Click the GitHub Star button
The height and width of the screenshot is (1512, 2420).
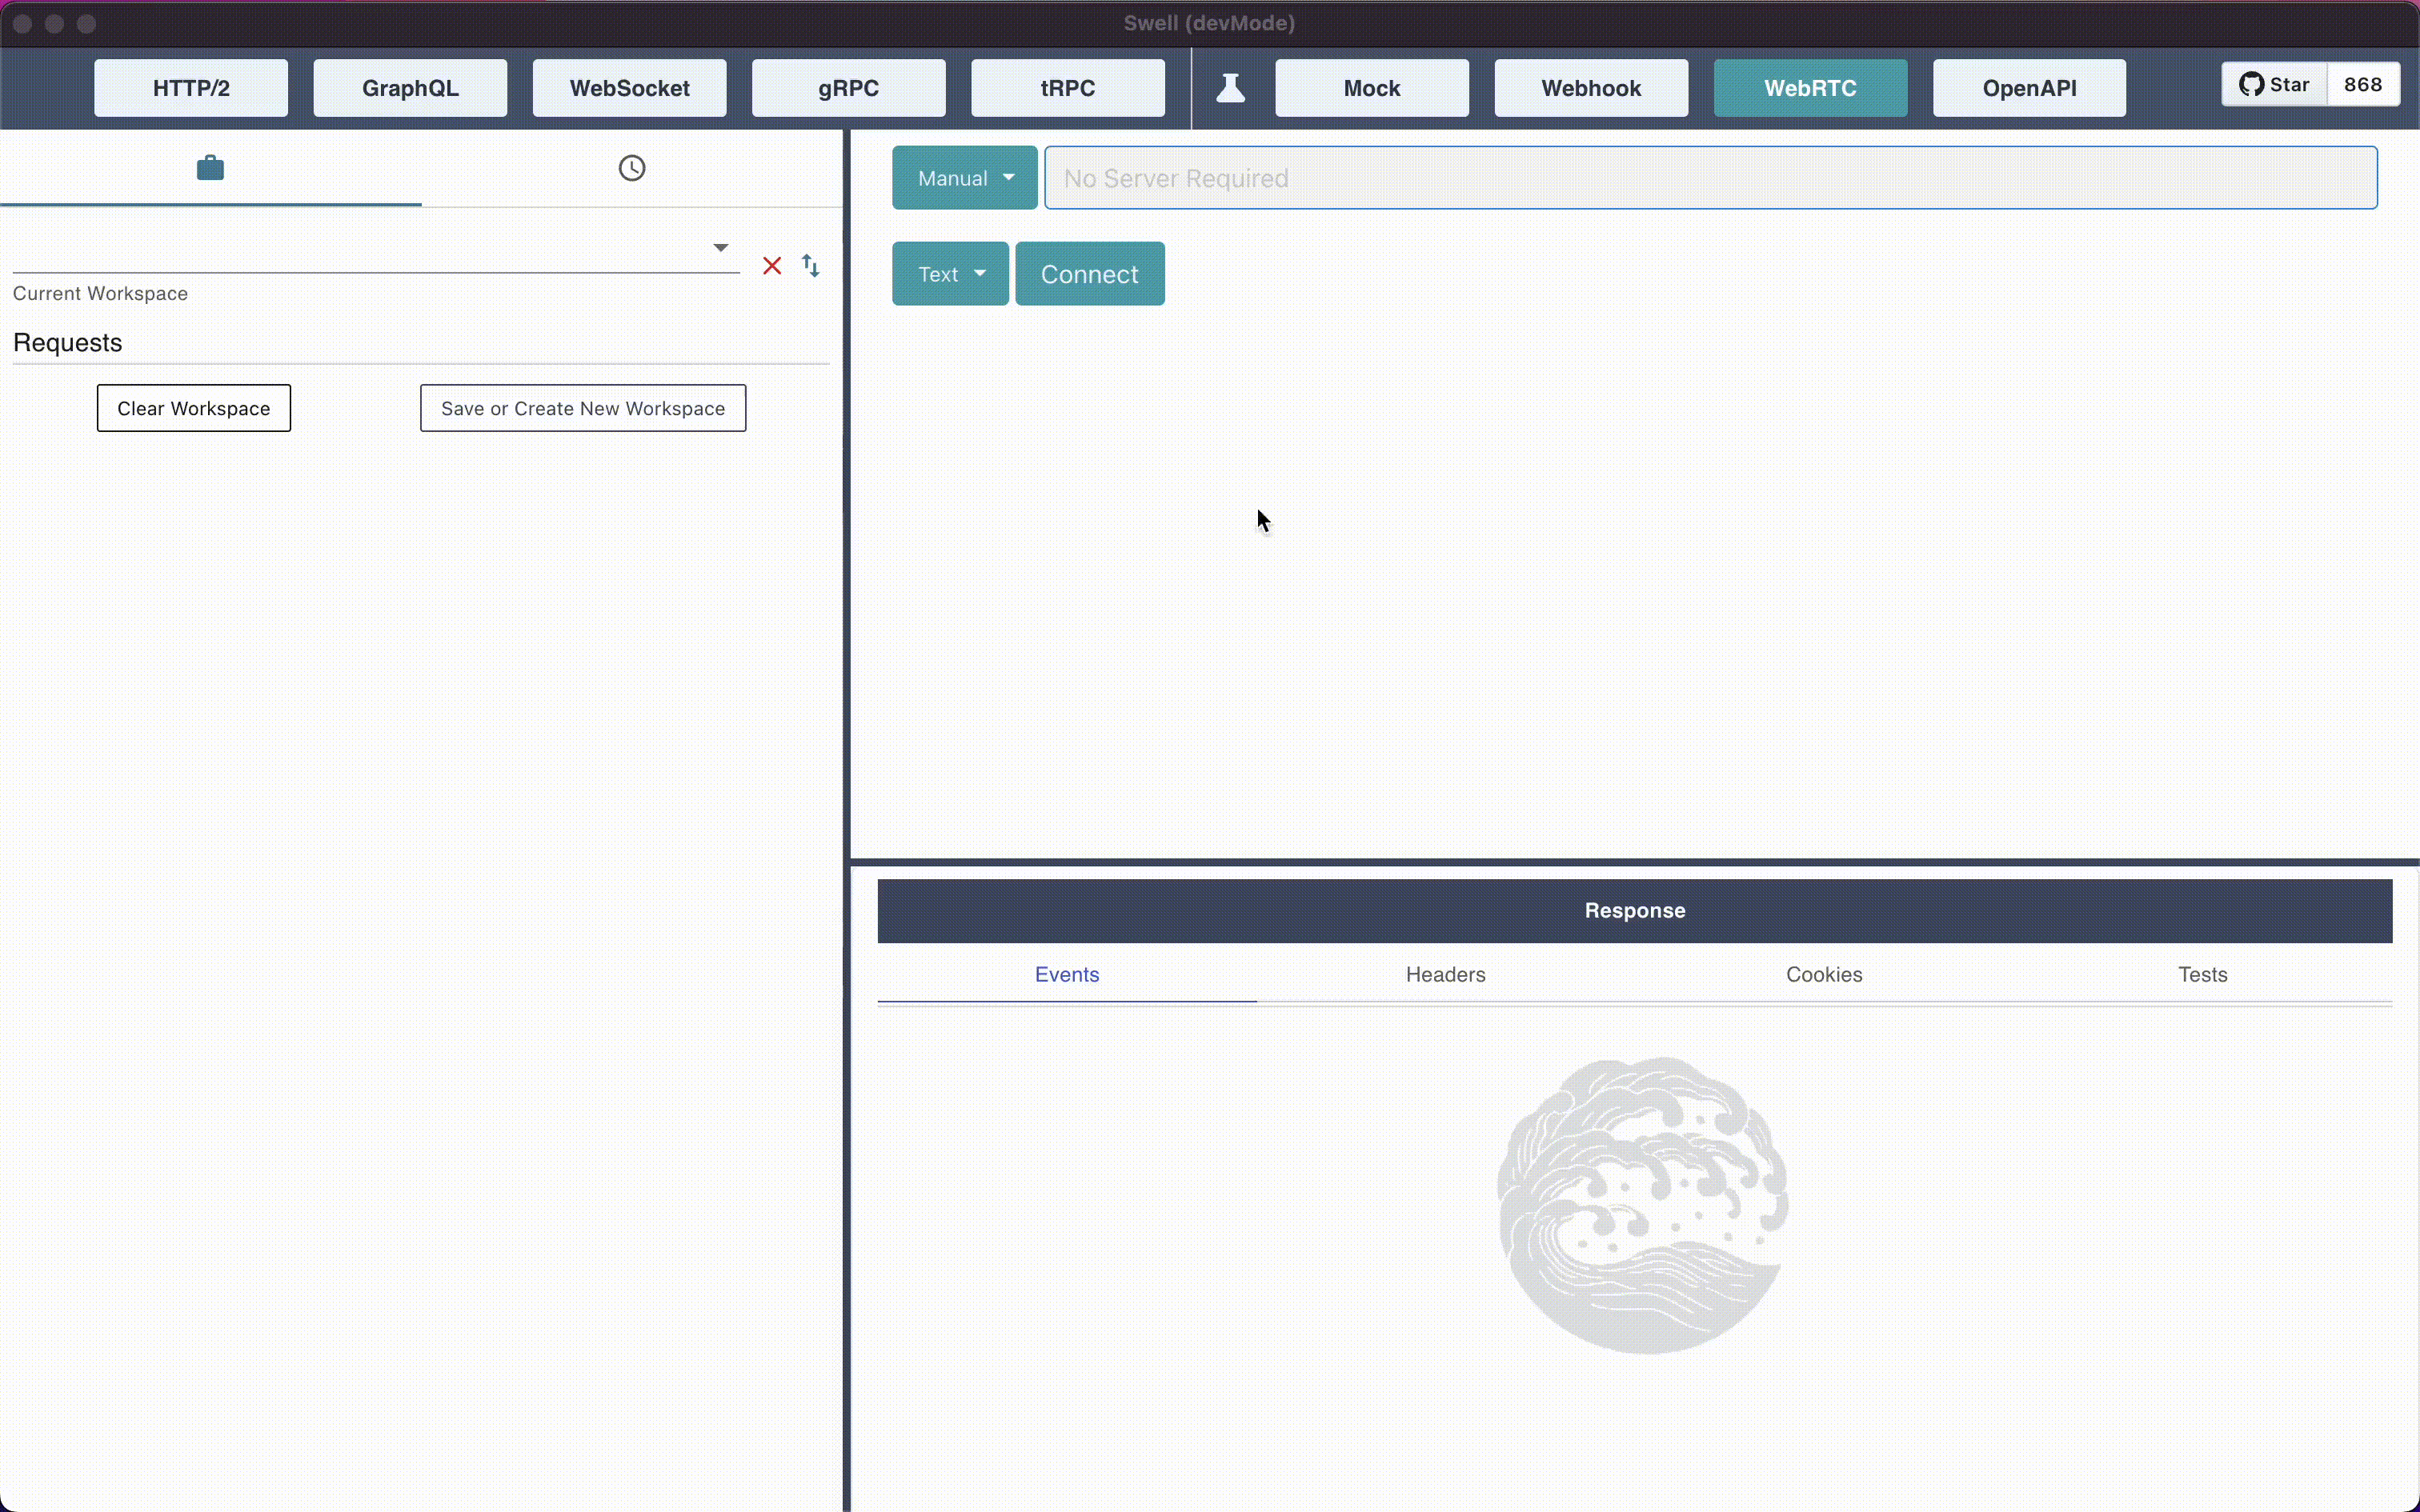click(2274, 85)
